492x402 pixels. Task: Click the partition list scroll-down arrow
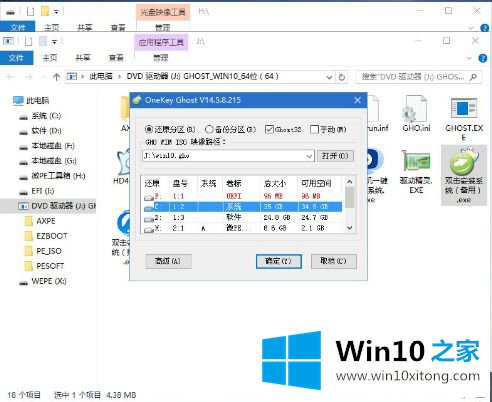click(349, 228)
